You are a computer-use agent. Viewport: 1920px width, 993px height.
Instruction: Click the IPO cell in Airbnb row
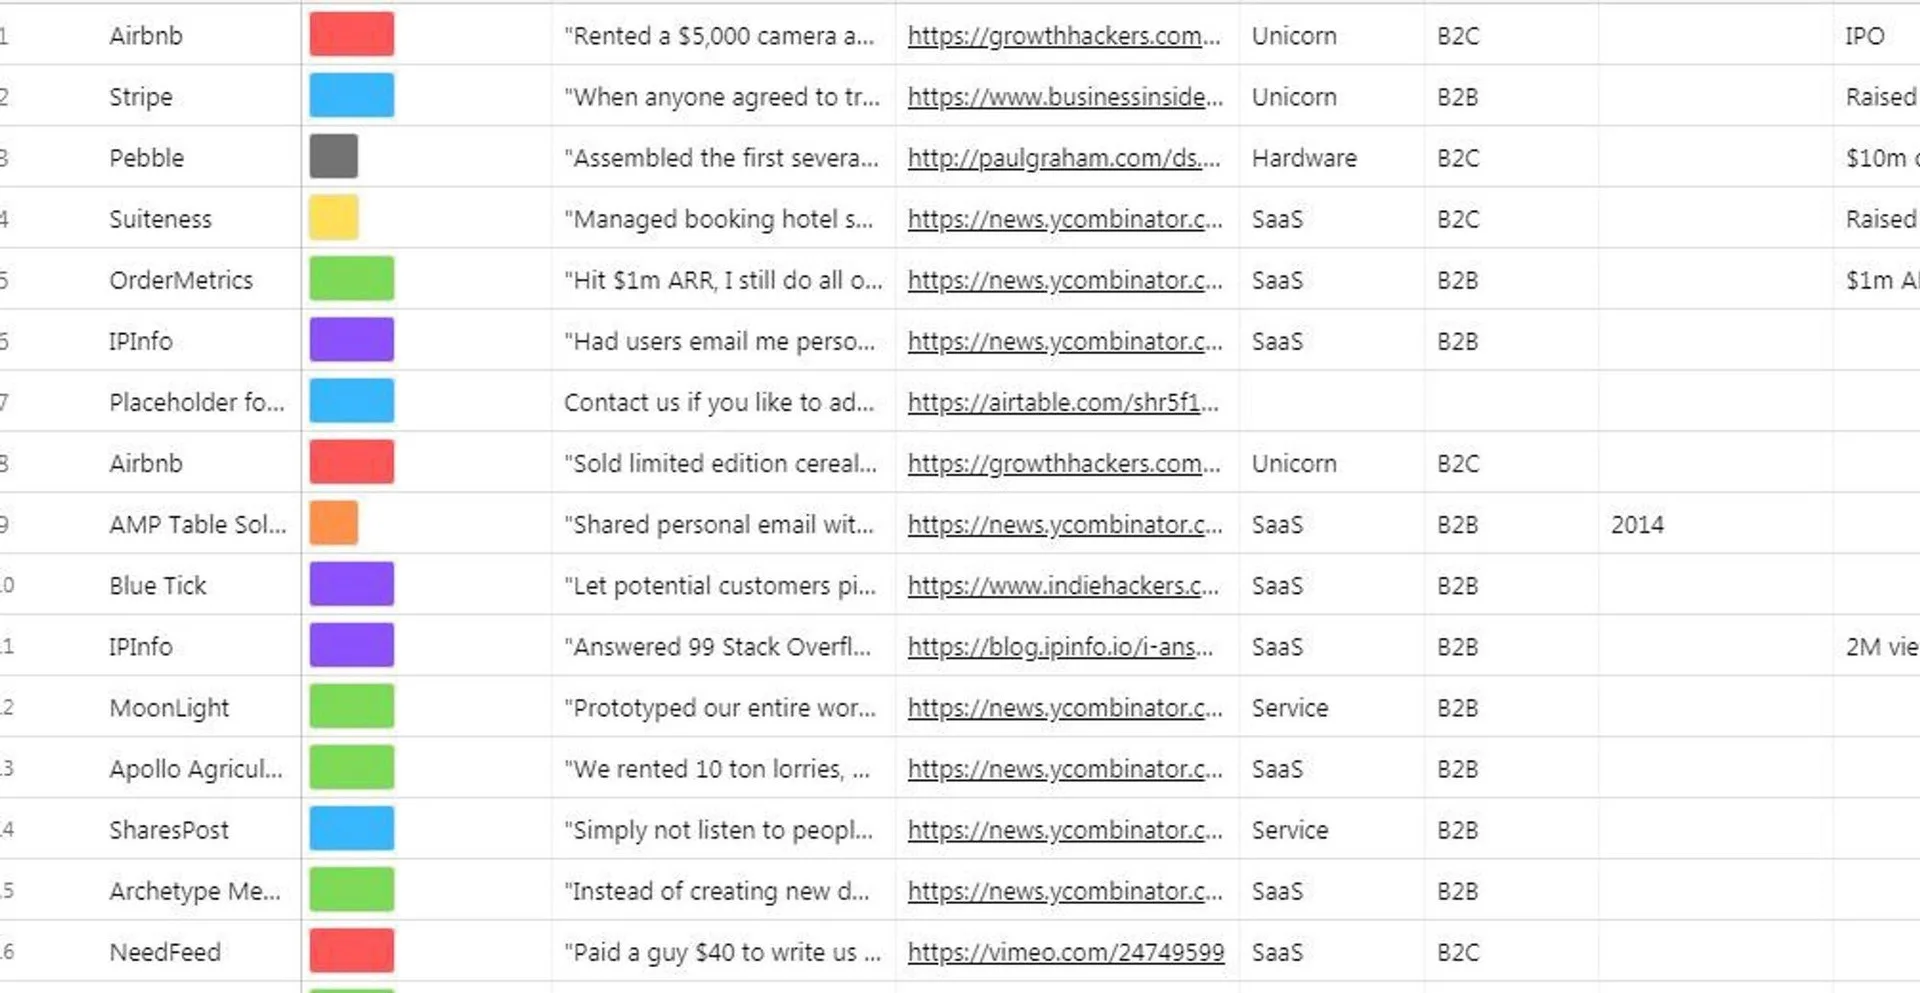pos(1864,36)
